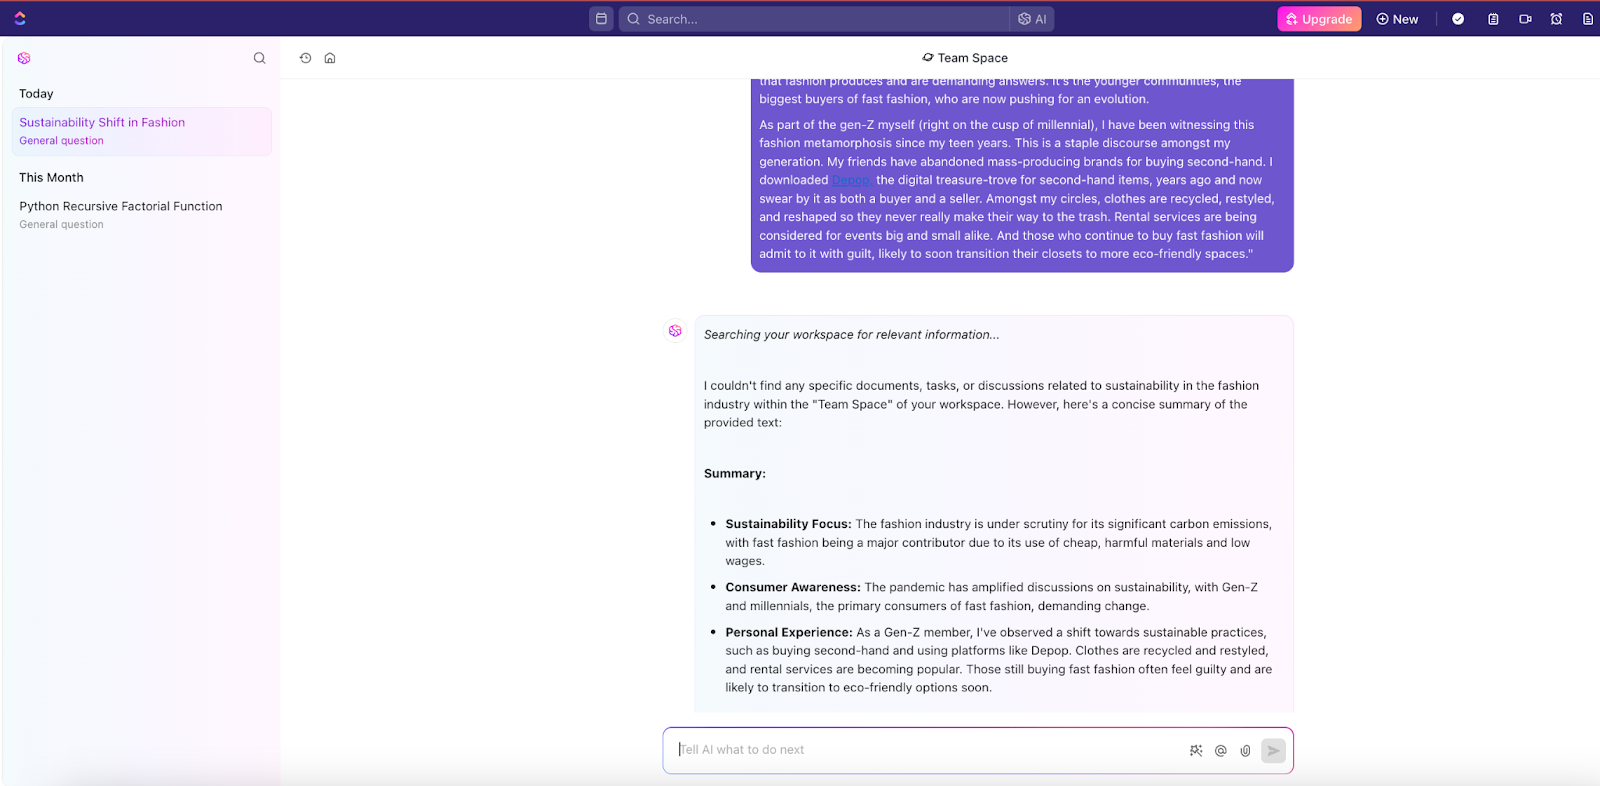Follow the Depop link in the message
Screen dimensions: 1600x786
[852, 180]
